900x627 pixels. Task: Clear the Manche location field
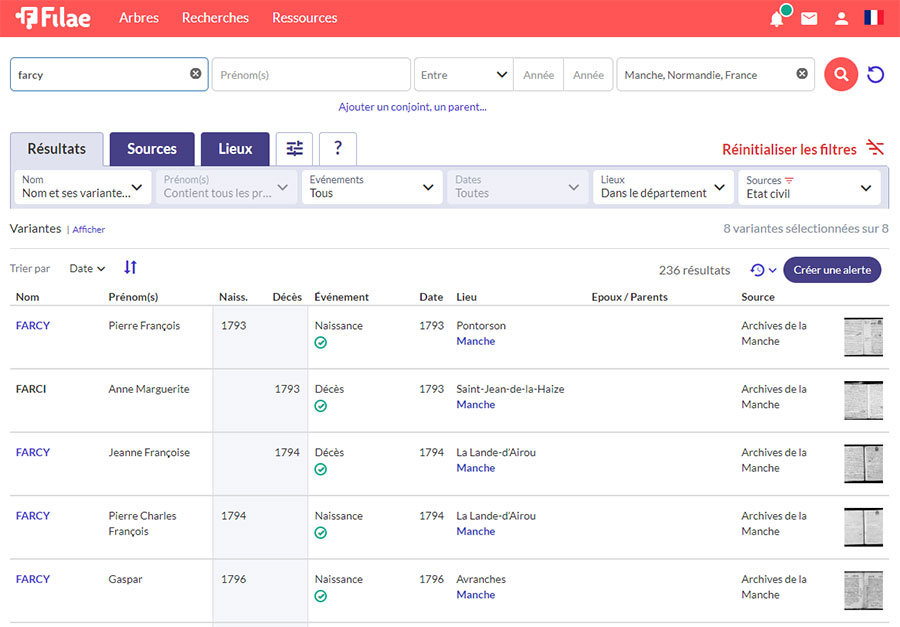[x=802, y=74]
